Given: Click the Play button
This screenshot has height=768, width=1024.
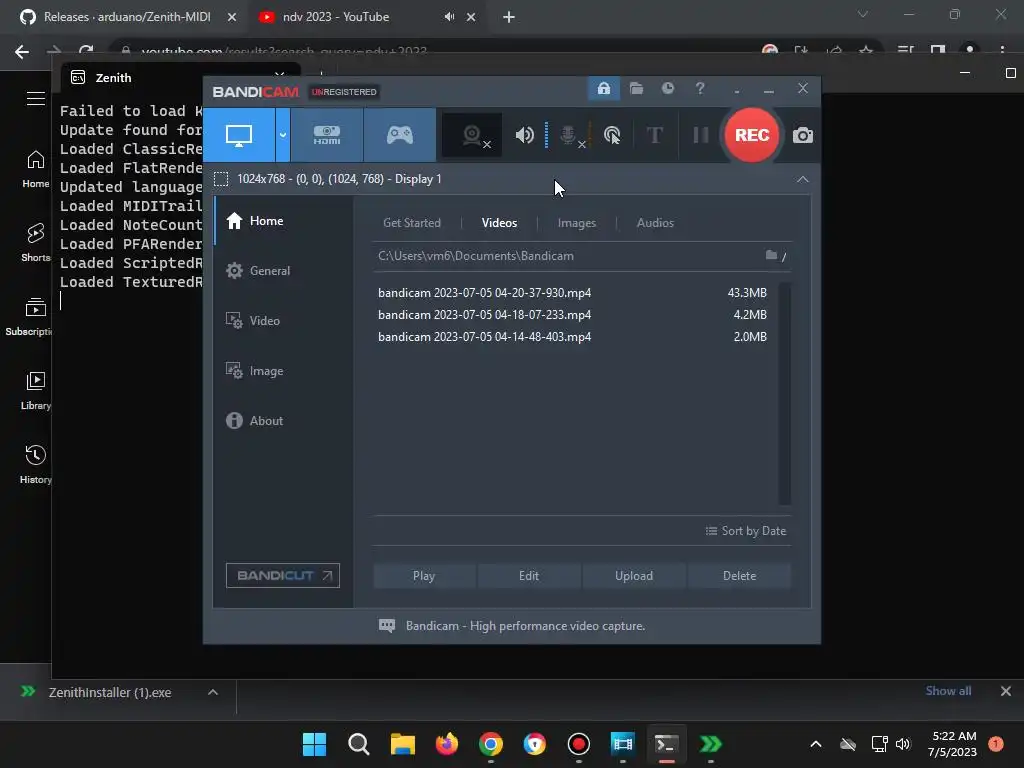Looking at the screenshot, I should pos(424,576).
